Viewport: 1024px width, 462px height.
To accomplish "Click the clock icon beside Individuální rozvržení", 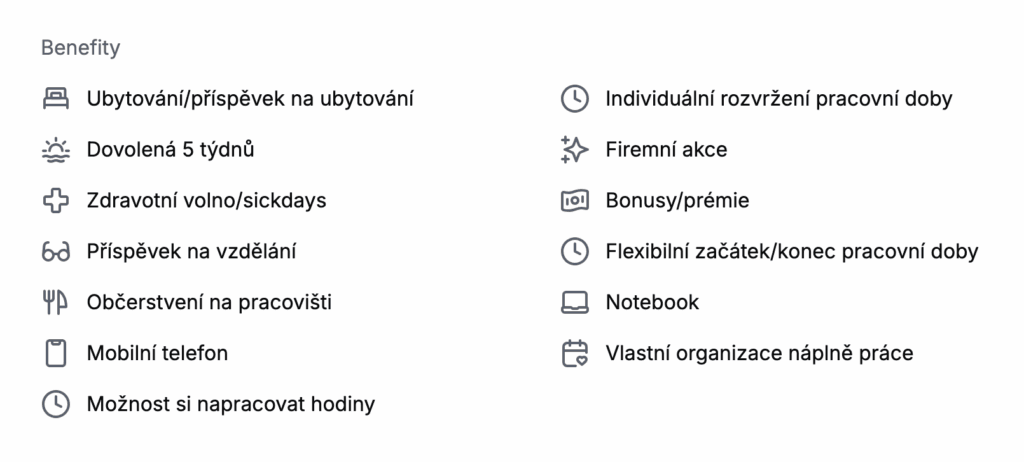I will coord(575,99).
